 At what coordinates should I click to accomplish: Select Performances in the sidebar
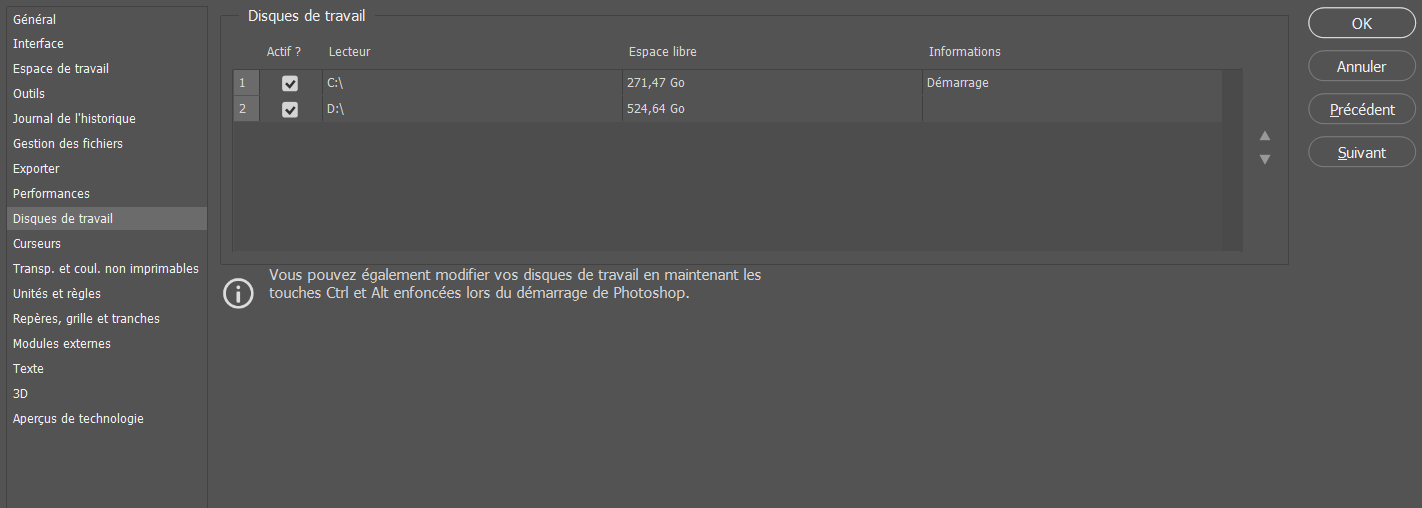[x=51, y=194]
